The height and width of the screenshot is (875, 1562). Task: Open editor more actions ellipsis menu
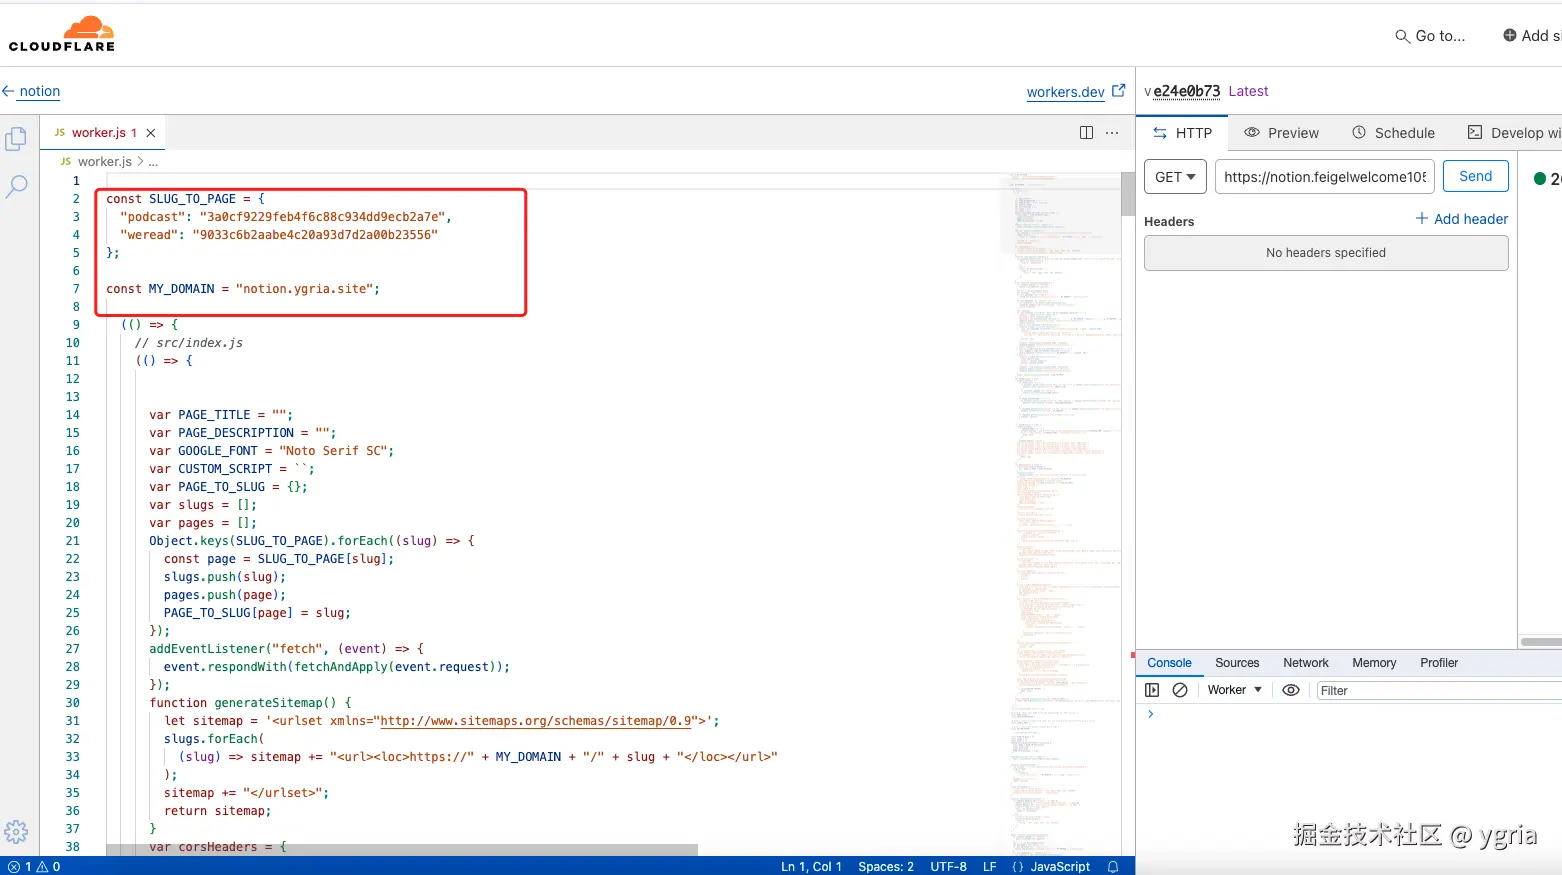(1112, 133)
